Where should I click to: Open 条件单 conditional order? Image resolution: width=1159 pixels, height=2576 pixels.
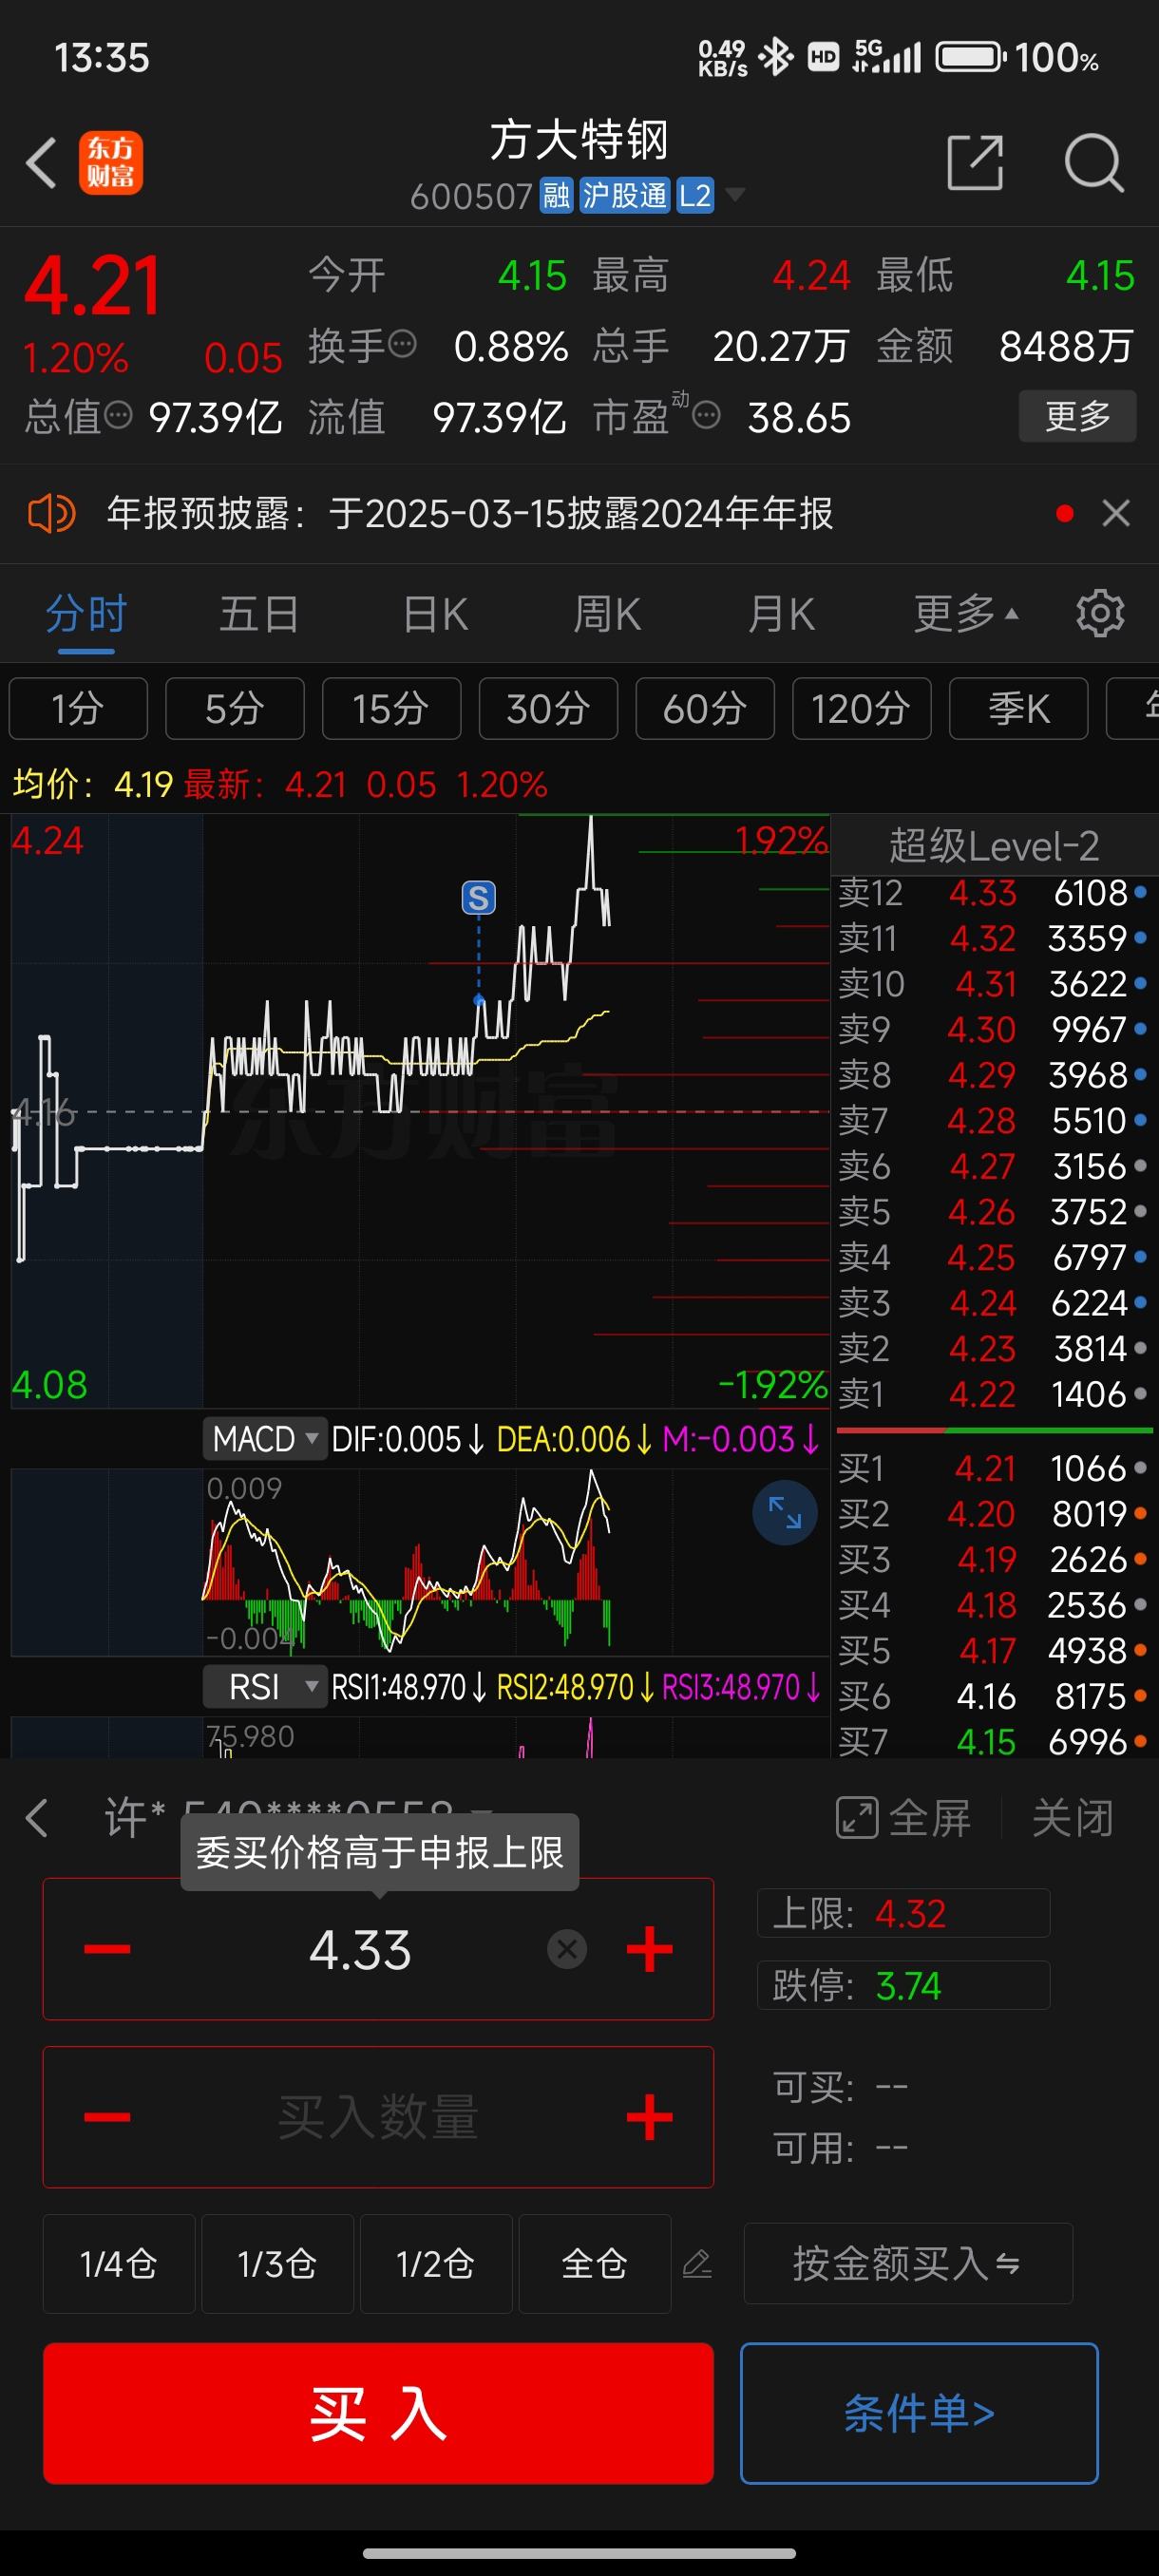click(919, 2413)
